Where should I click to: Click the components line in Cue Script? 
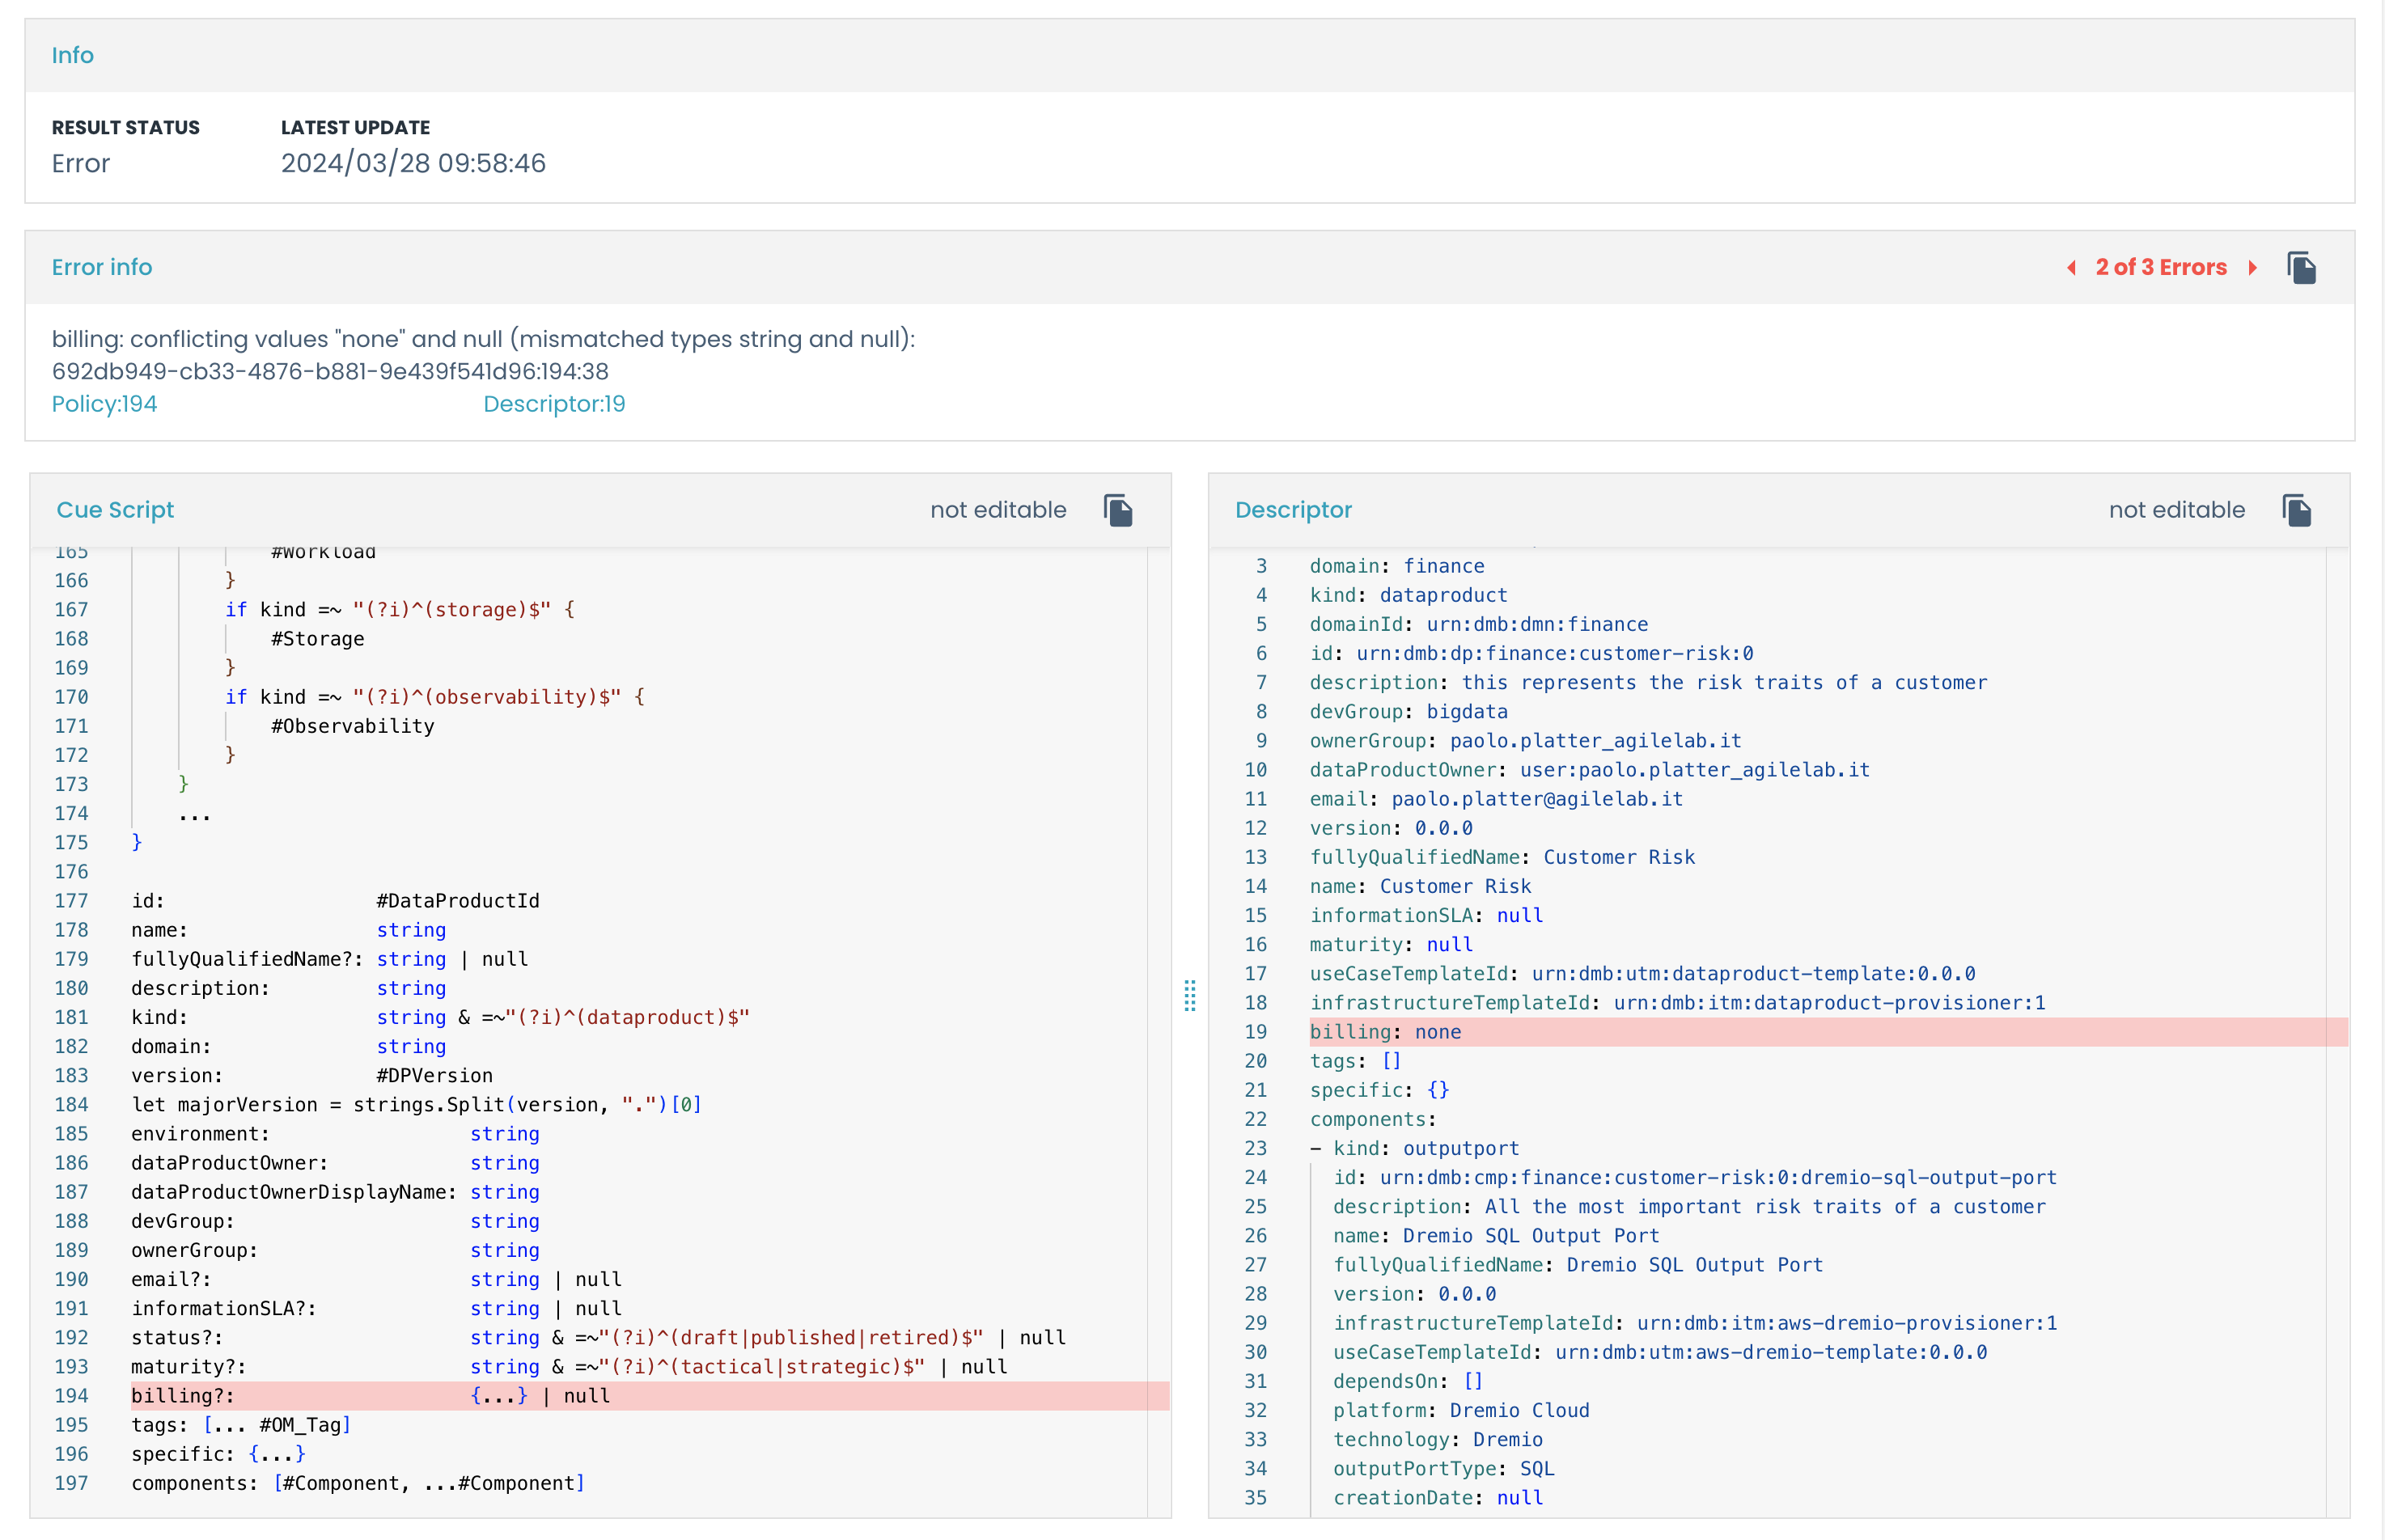(x=357, y=1483)
